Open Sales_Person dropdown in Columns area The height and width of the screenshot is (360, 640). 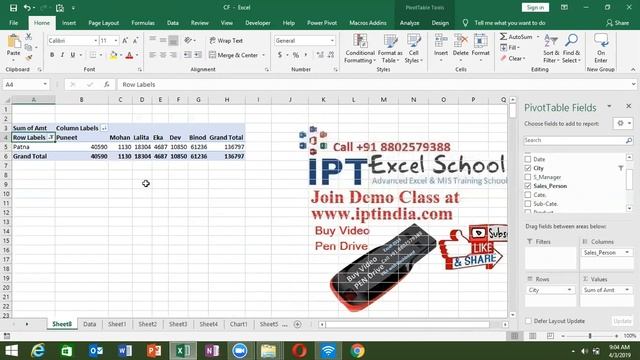pyautogui.click(x=627, y=253)
